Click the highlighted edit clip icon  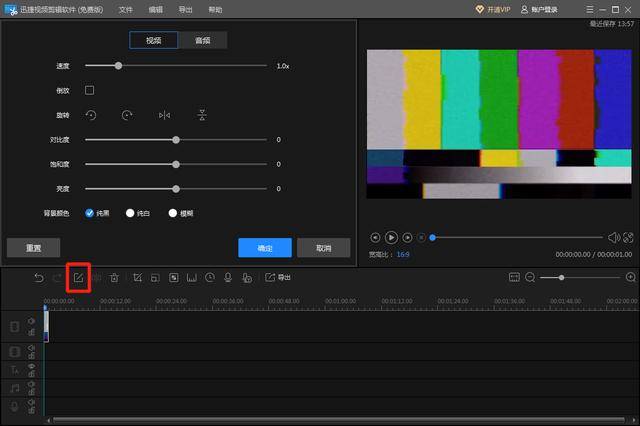tap(78, 278)
